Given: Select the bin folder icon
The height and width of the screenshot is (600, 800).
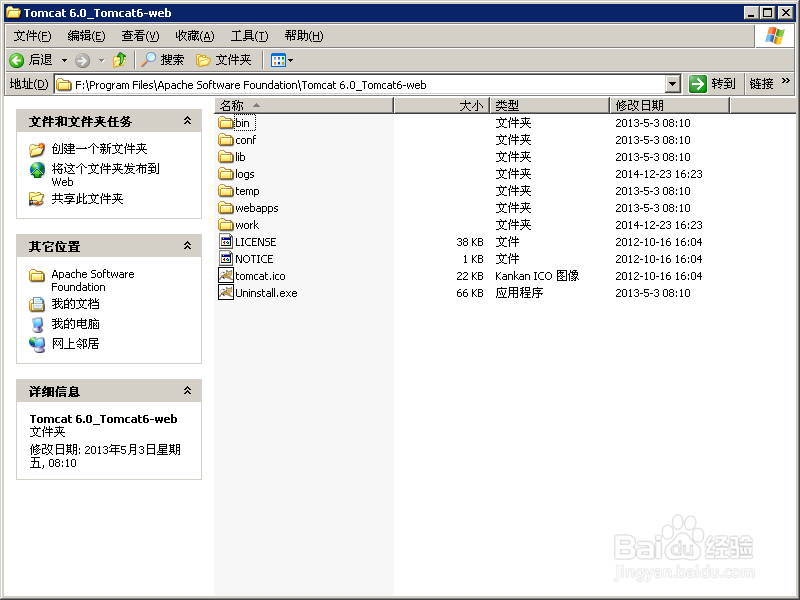Looking at the screenshot, I should point(226,122).
